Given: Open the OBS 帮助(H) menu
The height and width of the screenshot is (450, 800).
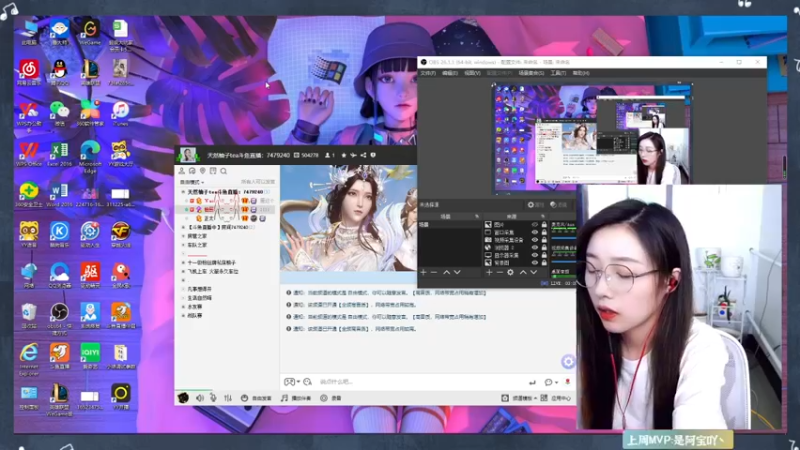Looking at the screenshot, I should coord(581,73).
